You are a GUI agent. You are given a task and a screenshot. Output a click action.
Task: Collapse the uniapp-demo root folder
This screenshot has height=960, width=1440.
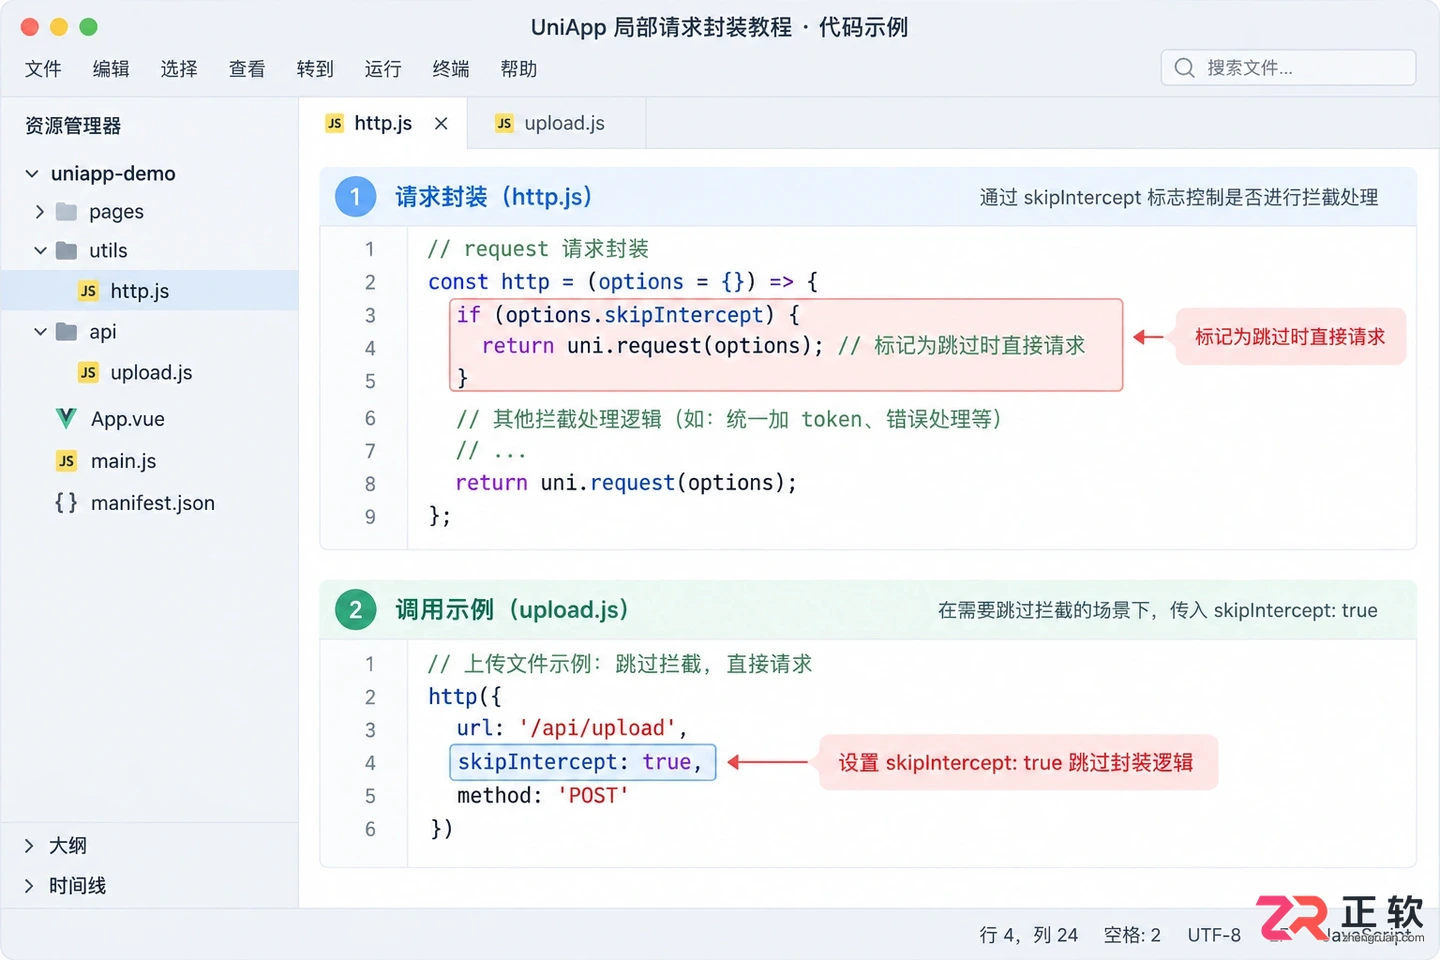pos(32,174)
